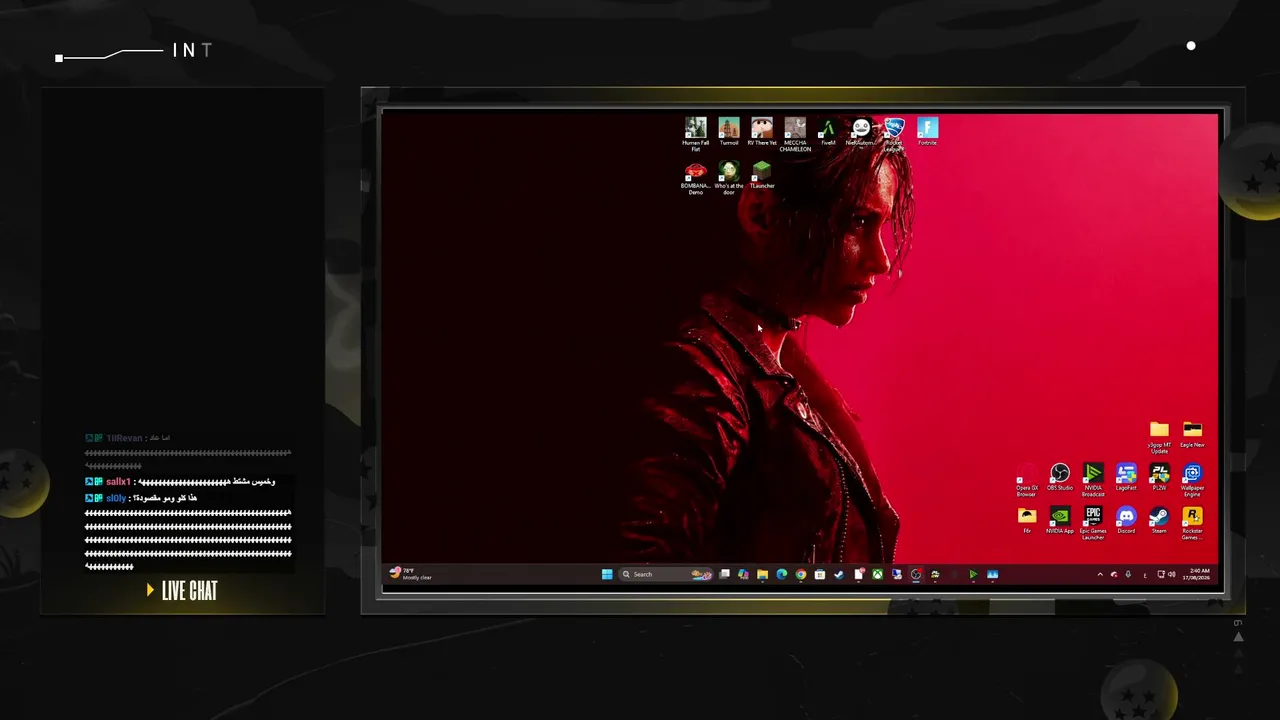The height and width of the screenshot is (720, 1280).
Task: Open the TLauncher Minecraft shortcut
Action: (x=762, y=174)
